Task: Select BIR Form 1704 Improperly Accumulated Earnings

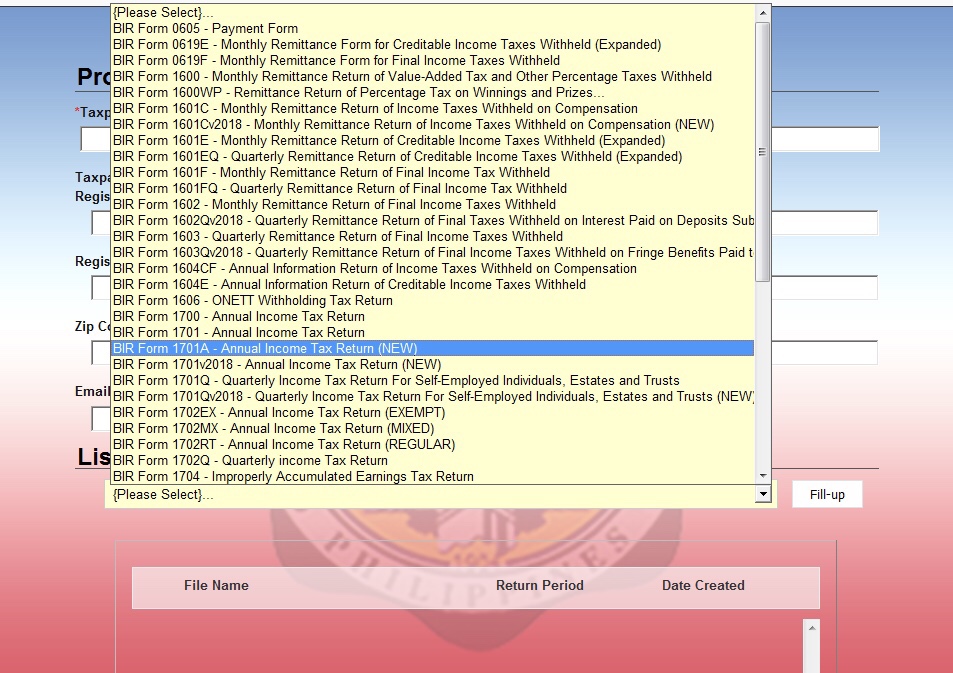Action: click(x=293, y=477)
